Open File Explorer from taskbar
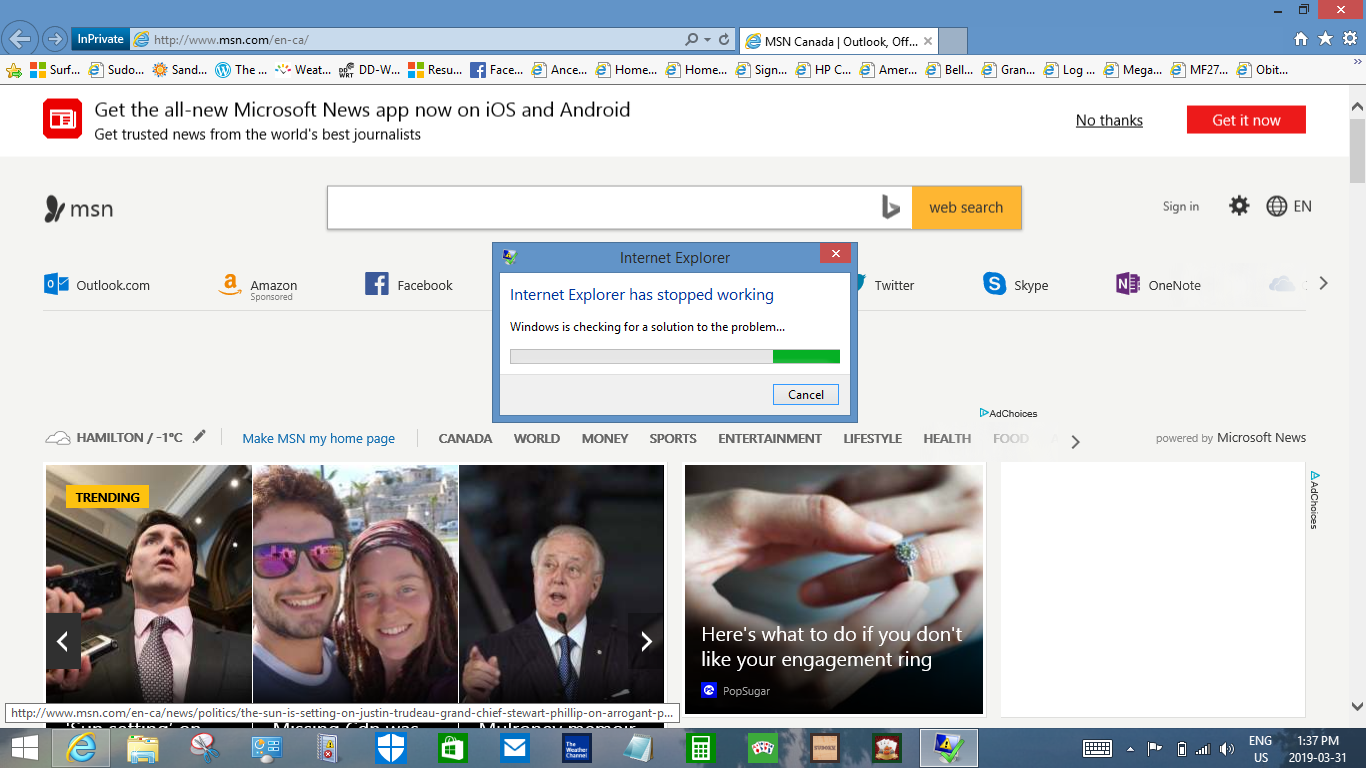The image size is (1366, 768). [143, 748]
